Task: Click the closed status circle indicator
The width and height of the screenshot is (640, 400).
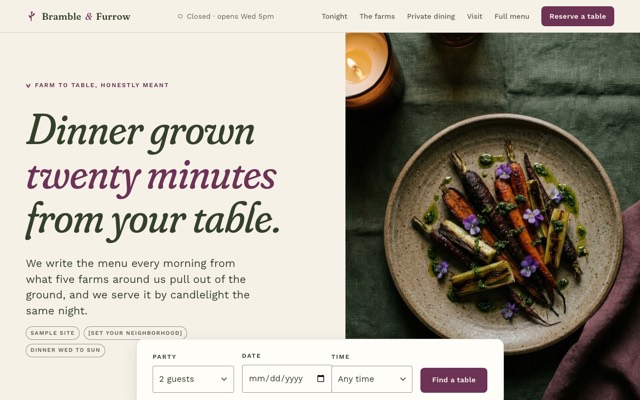Action: pos(180,16)
